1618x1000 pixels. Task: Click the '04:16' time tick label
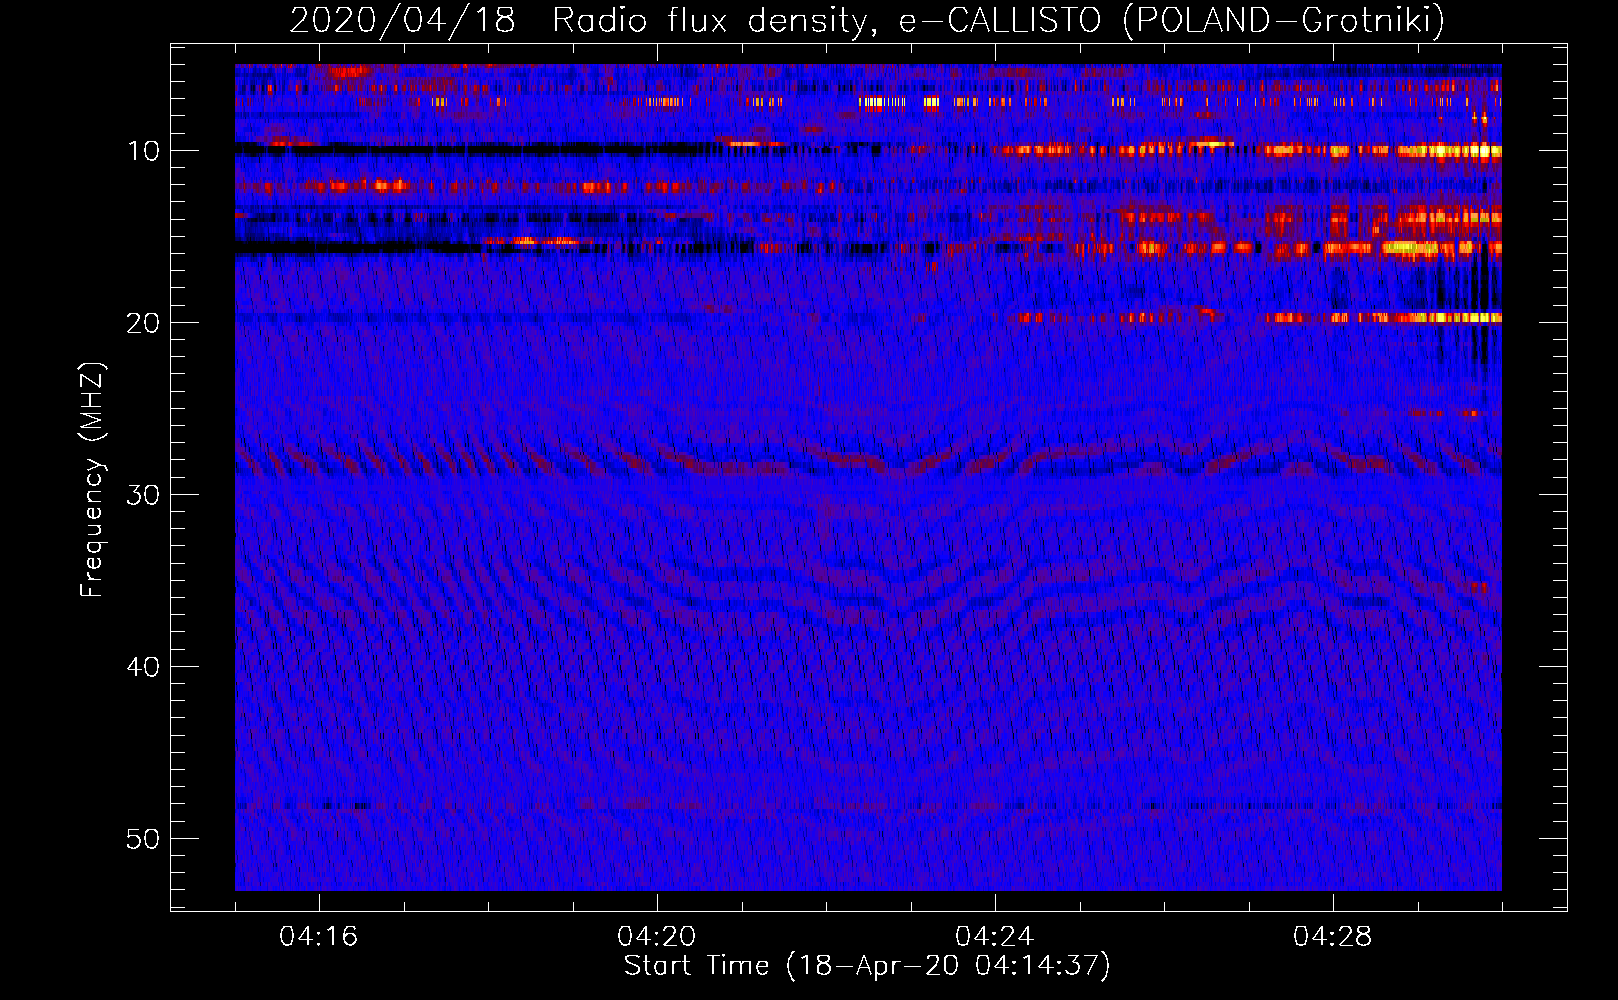[318, 936]
